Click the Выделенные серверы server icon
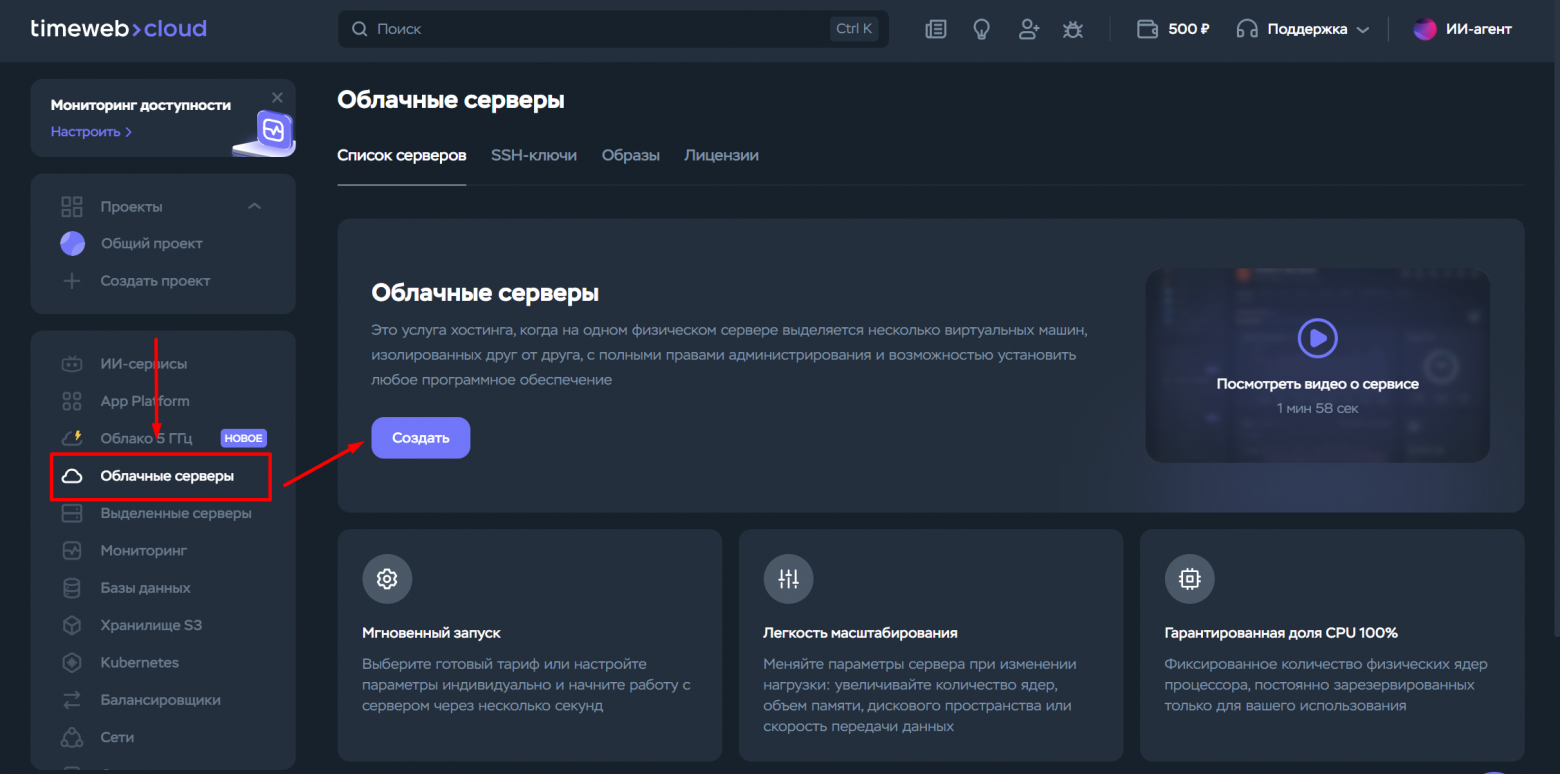Image resolution: width=1560 pixels, height=774 pixels. [72, 513]
